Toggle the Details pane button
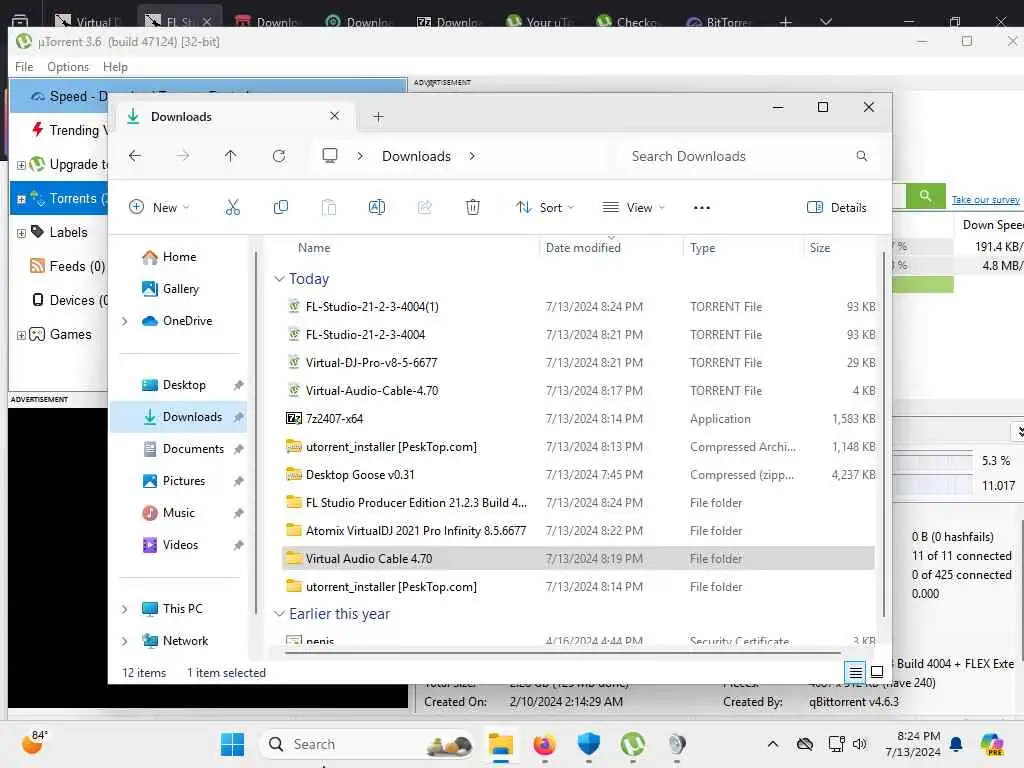This screenshot has height=768, width=1024. click(x=837, y=208)
